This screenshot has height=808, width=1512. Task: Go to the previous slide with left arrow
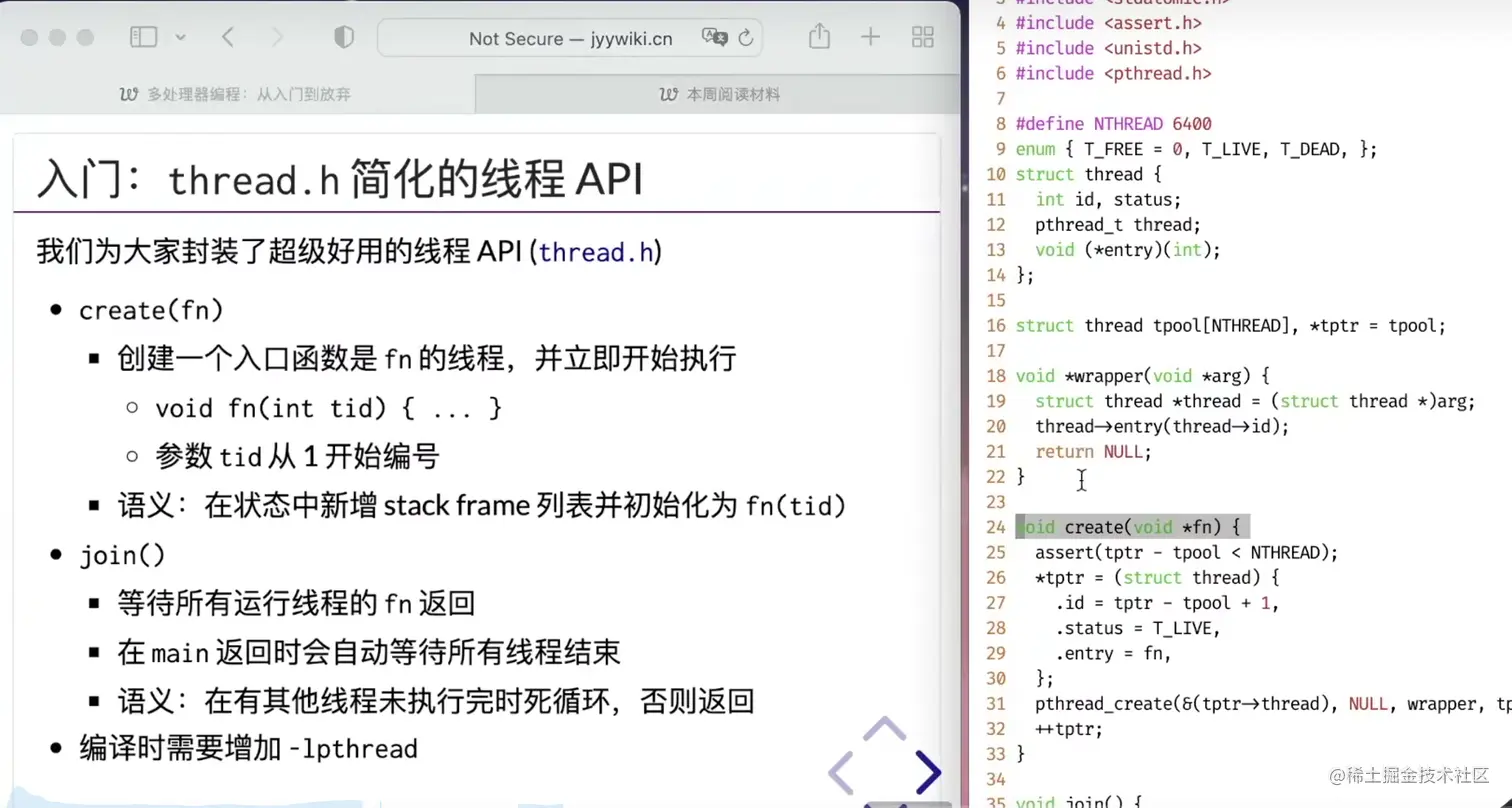(x=841, y=771)
